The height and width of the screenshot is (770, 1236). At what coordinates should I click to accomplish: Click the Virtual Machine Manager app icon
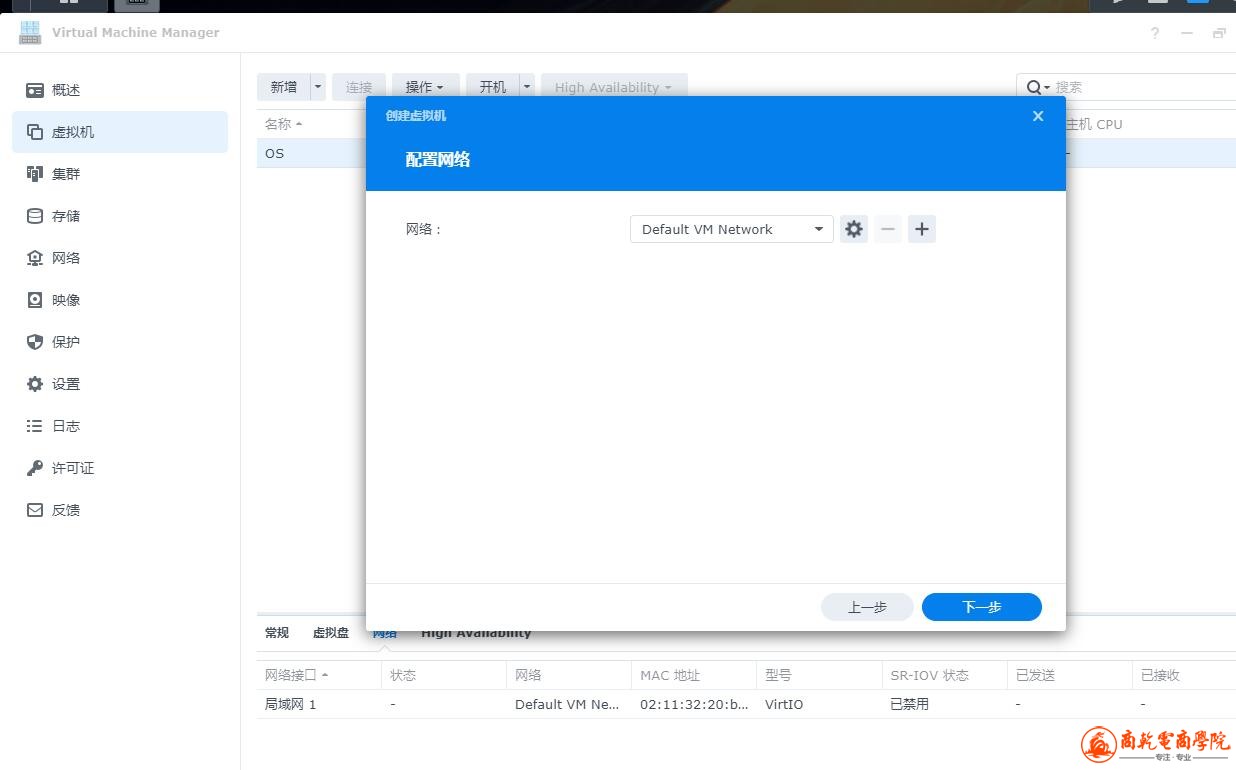[x=30, y=32]
